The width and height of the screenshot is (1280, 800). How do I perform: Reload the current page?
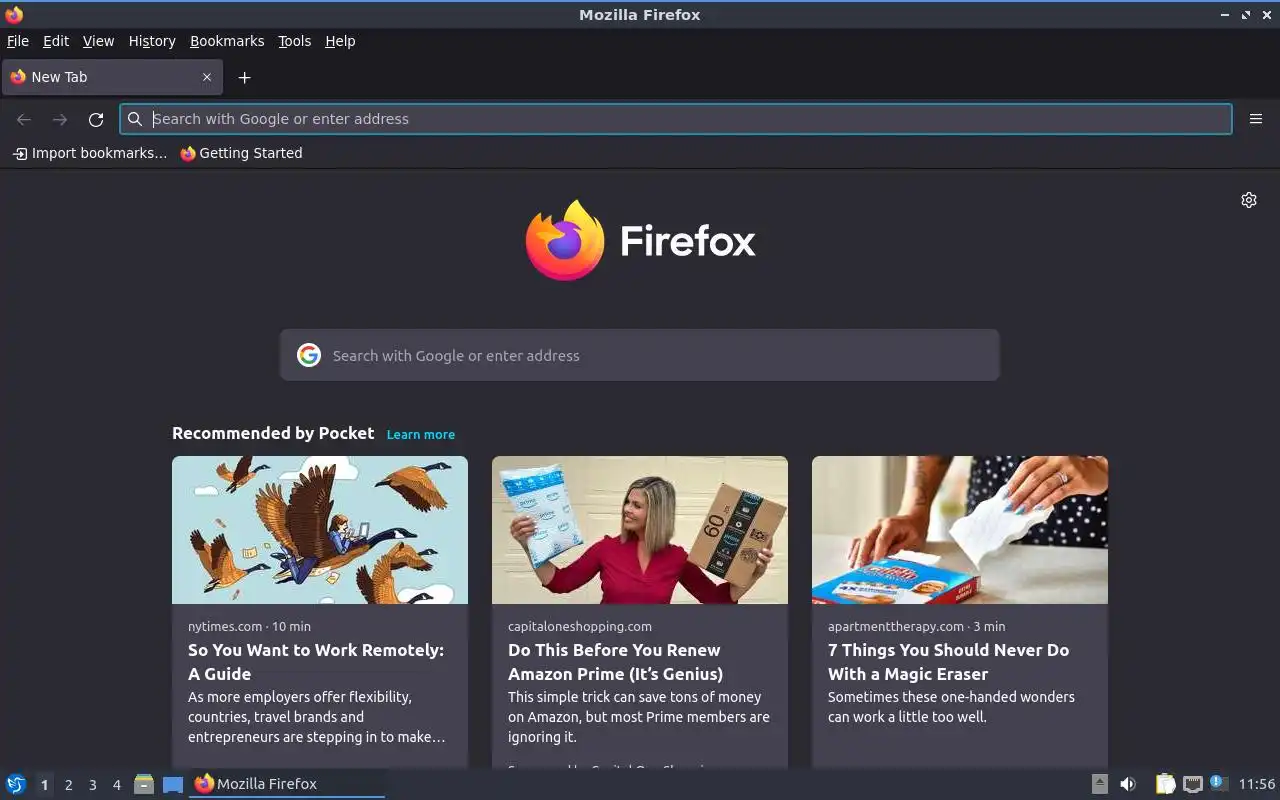[96, 119]
